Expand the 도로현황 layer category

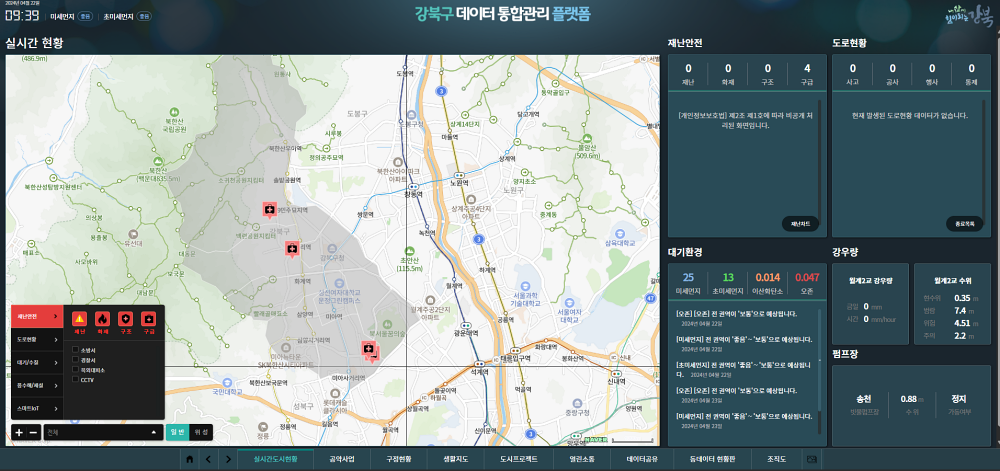click(38, 340)
